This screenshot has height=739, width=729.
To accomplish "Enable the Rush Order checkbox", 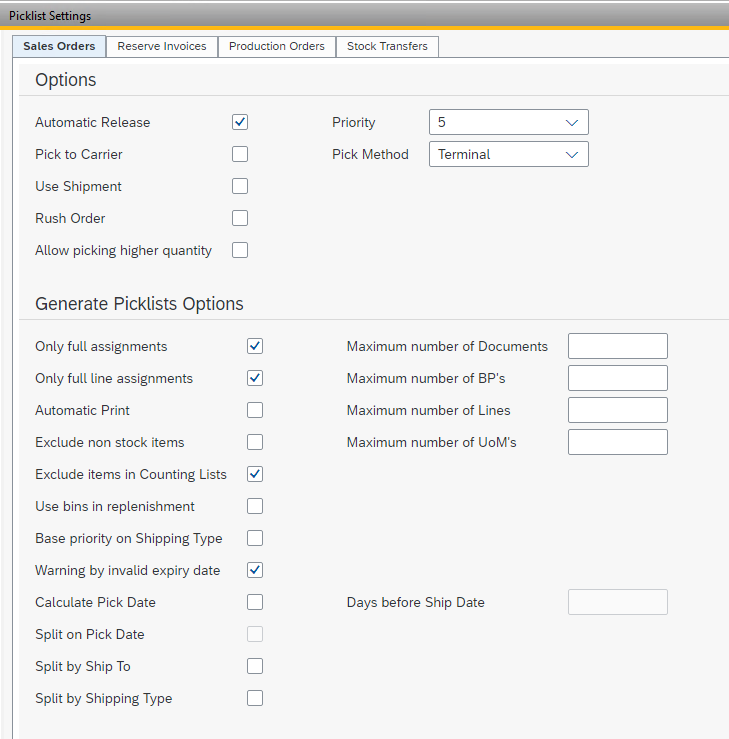I will pyautogui.click(x=240, y=218).
